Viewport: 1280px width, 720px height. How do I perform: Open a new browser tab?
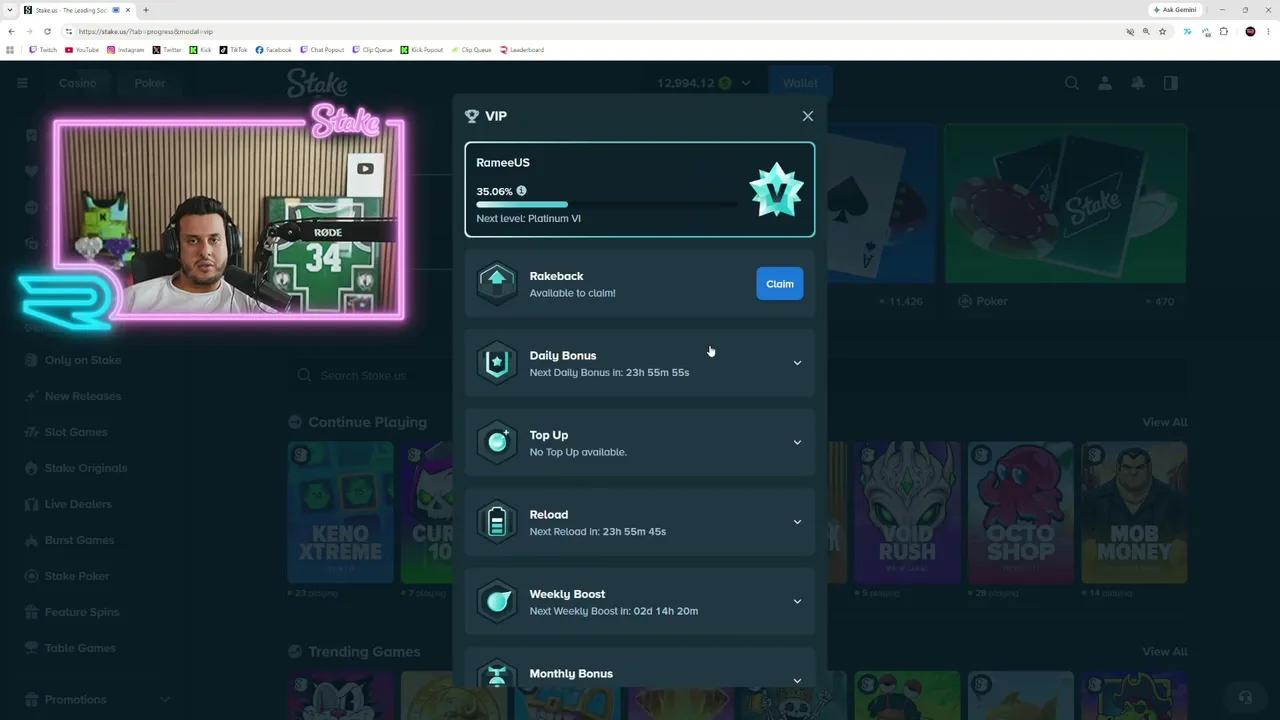click(x=146, y=10)
